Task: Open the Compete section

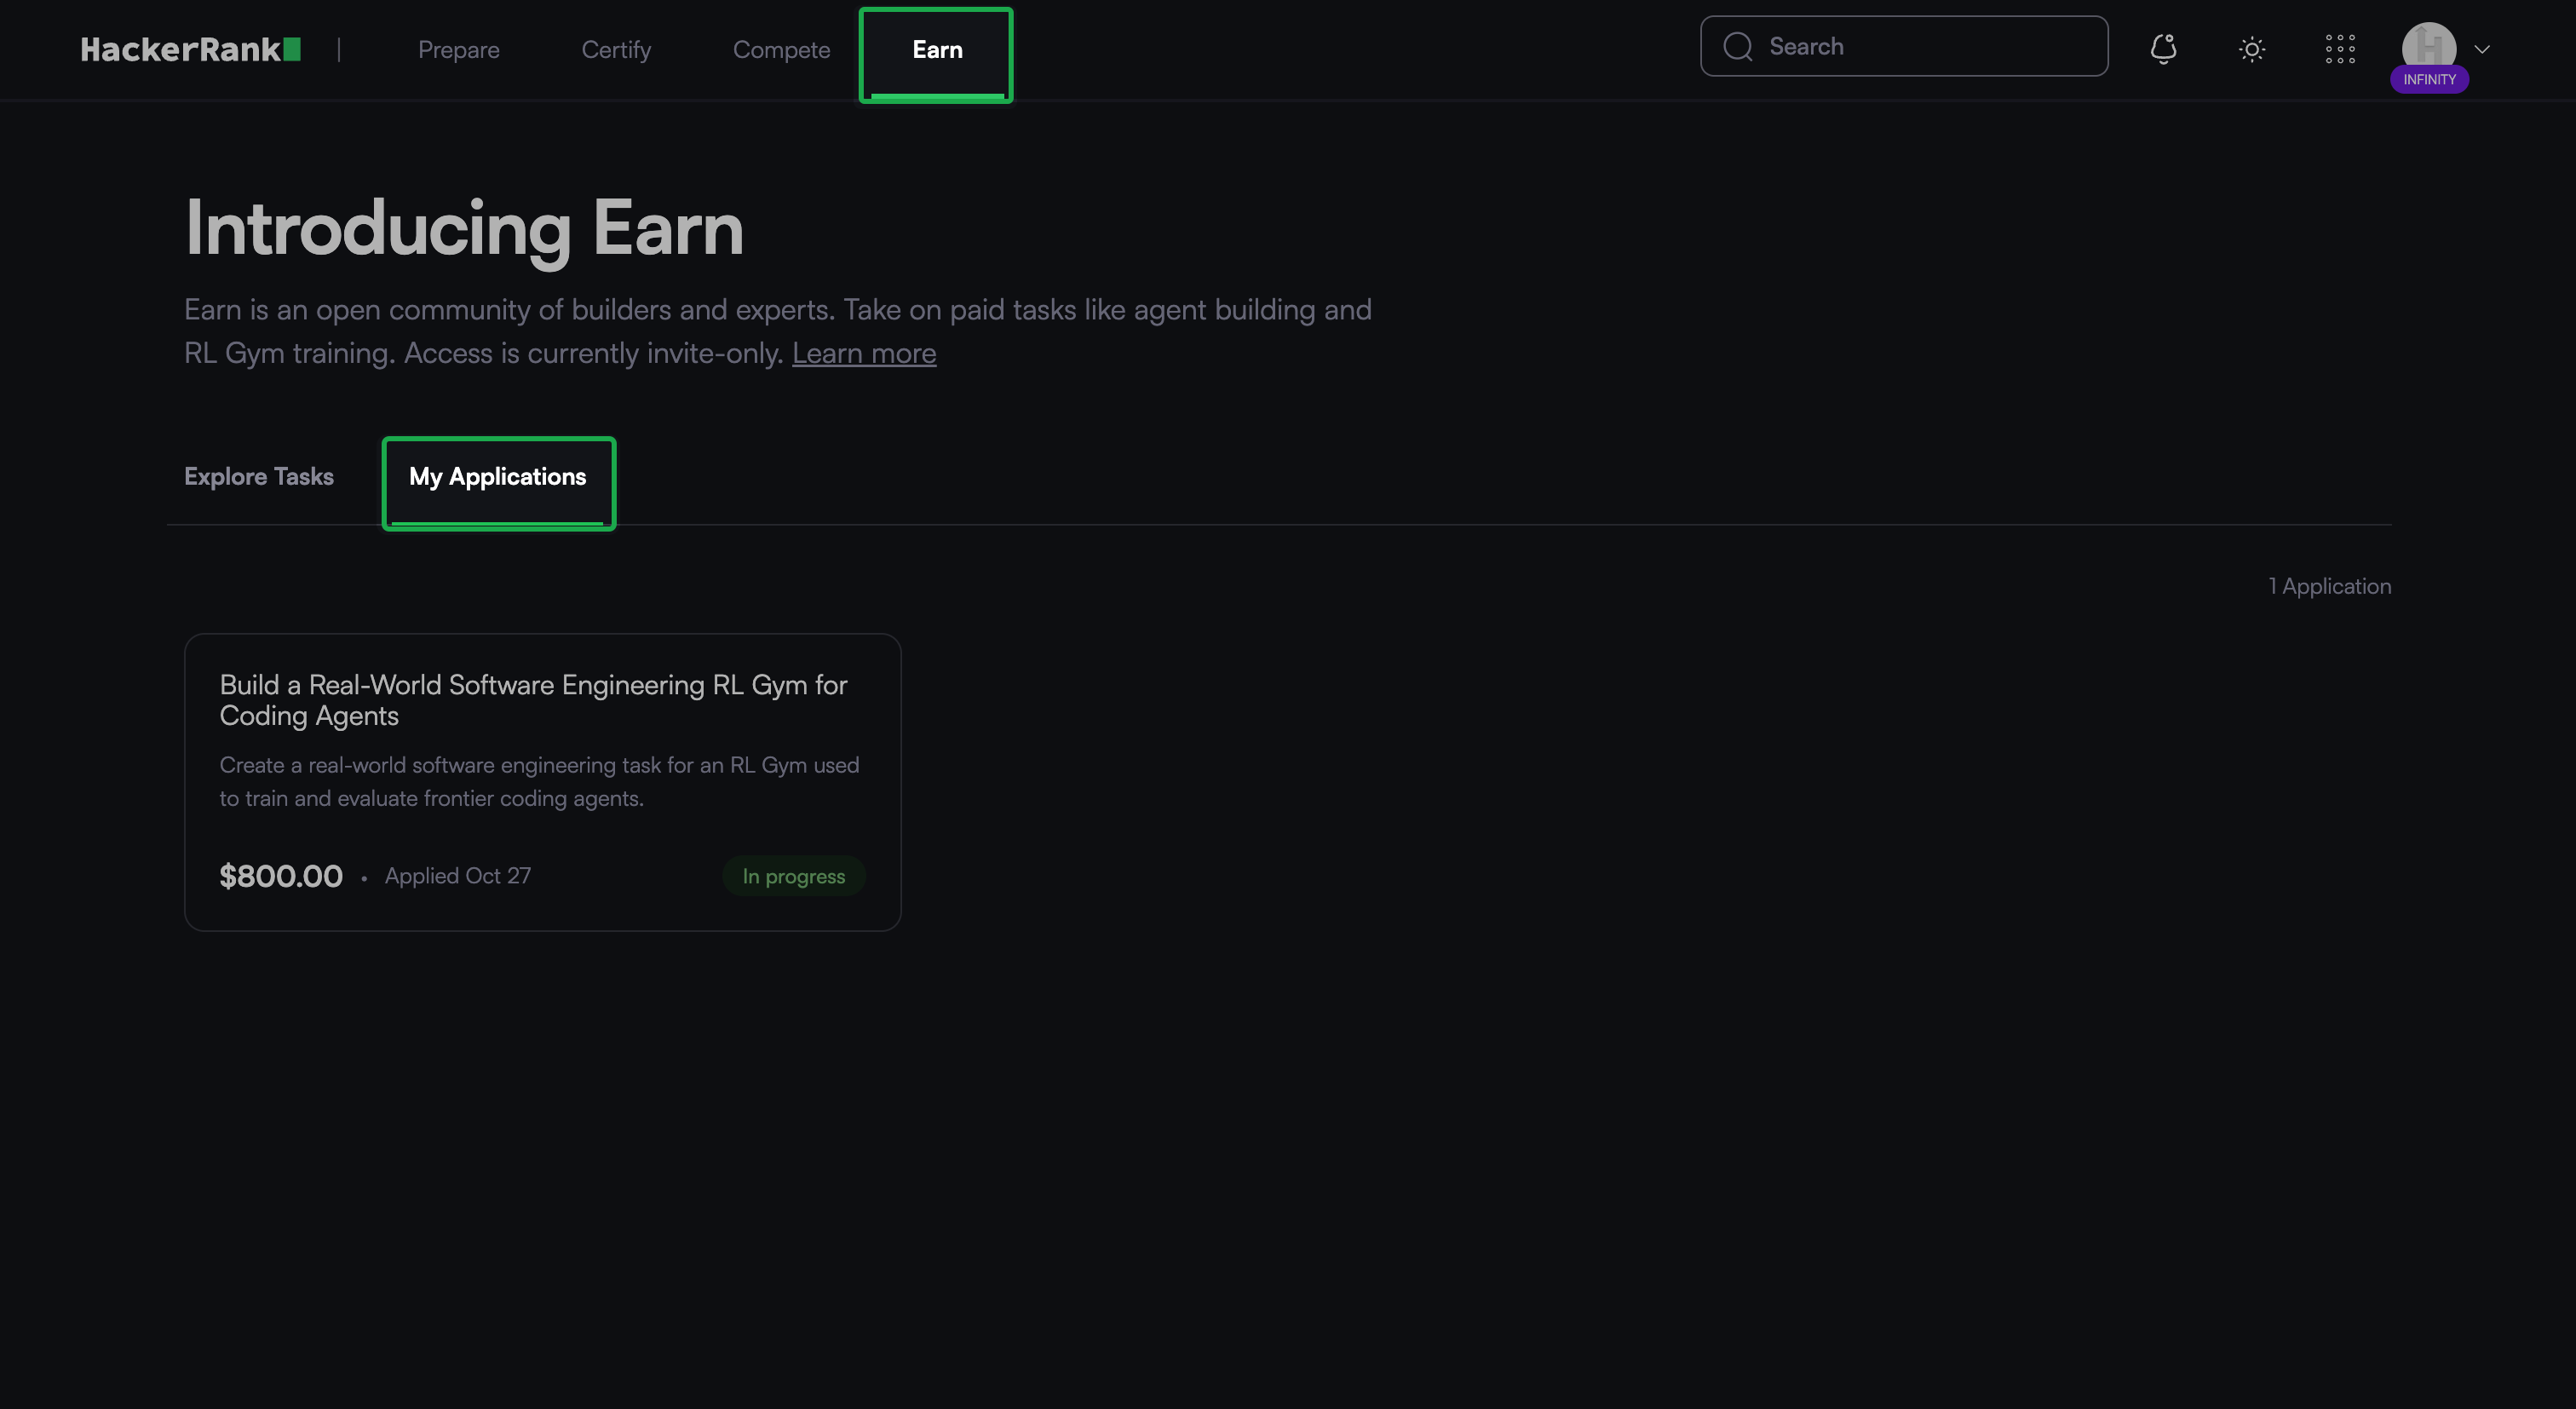Action: pyautogui.click(x=781, y=50)
